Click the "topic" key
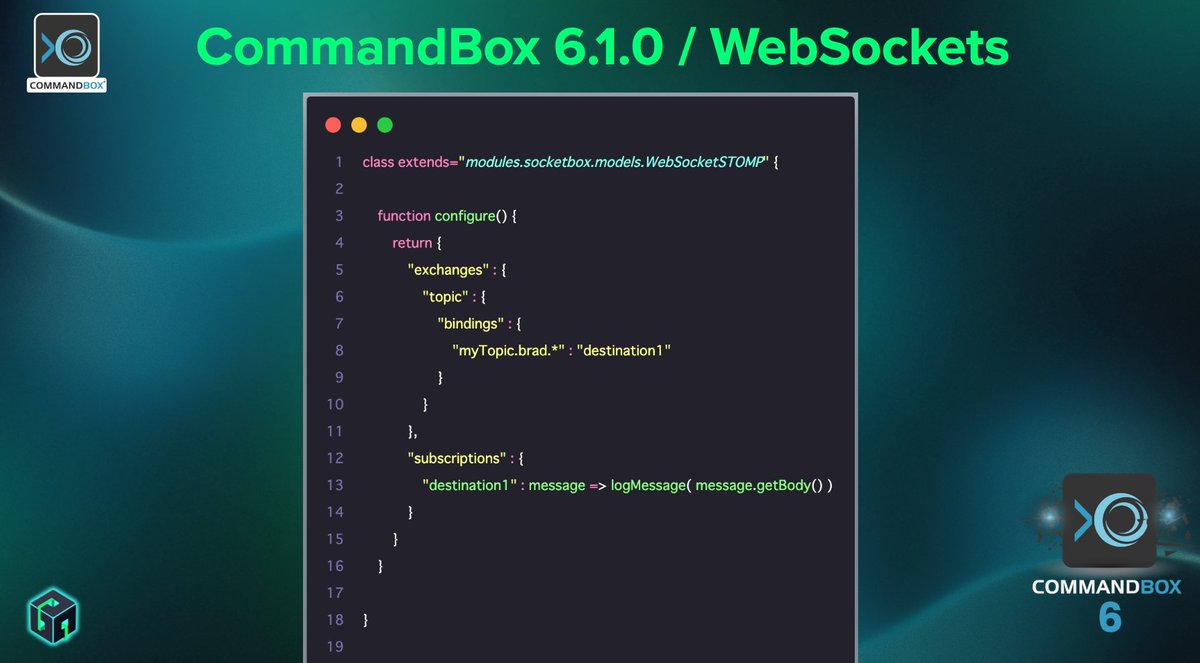This screenshot has width=1200, height=663. coord(447,297)
